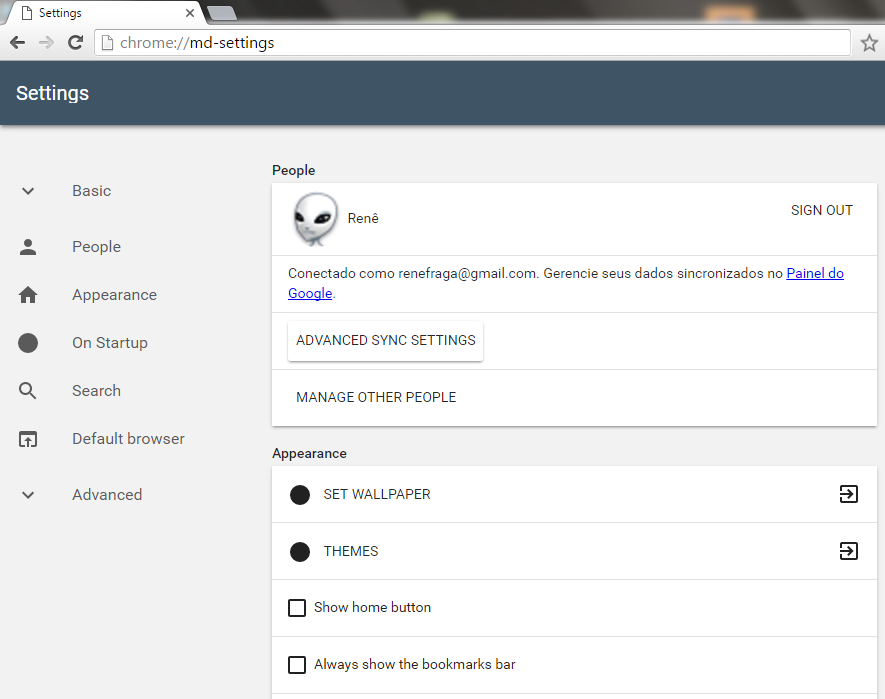This screenshot has width=885, height=699.
Task: Open Advanced Sync Settings
Action: [385, 341]
